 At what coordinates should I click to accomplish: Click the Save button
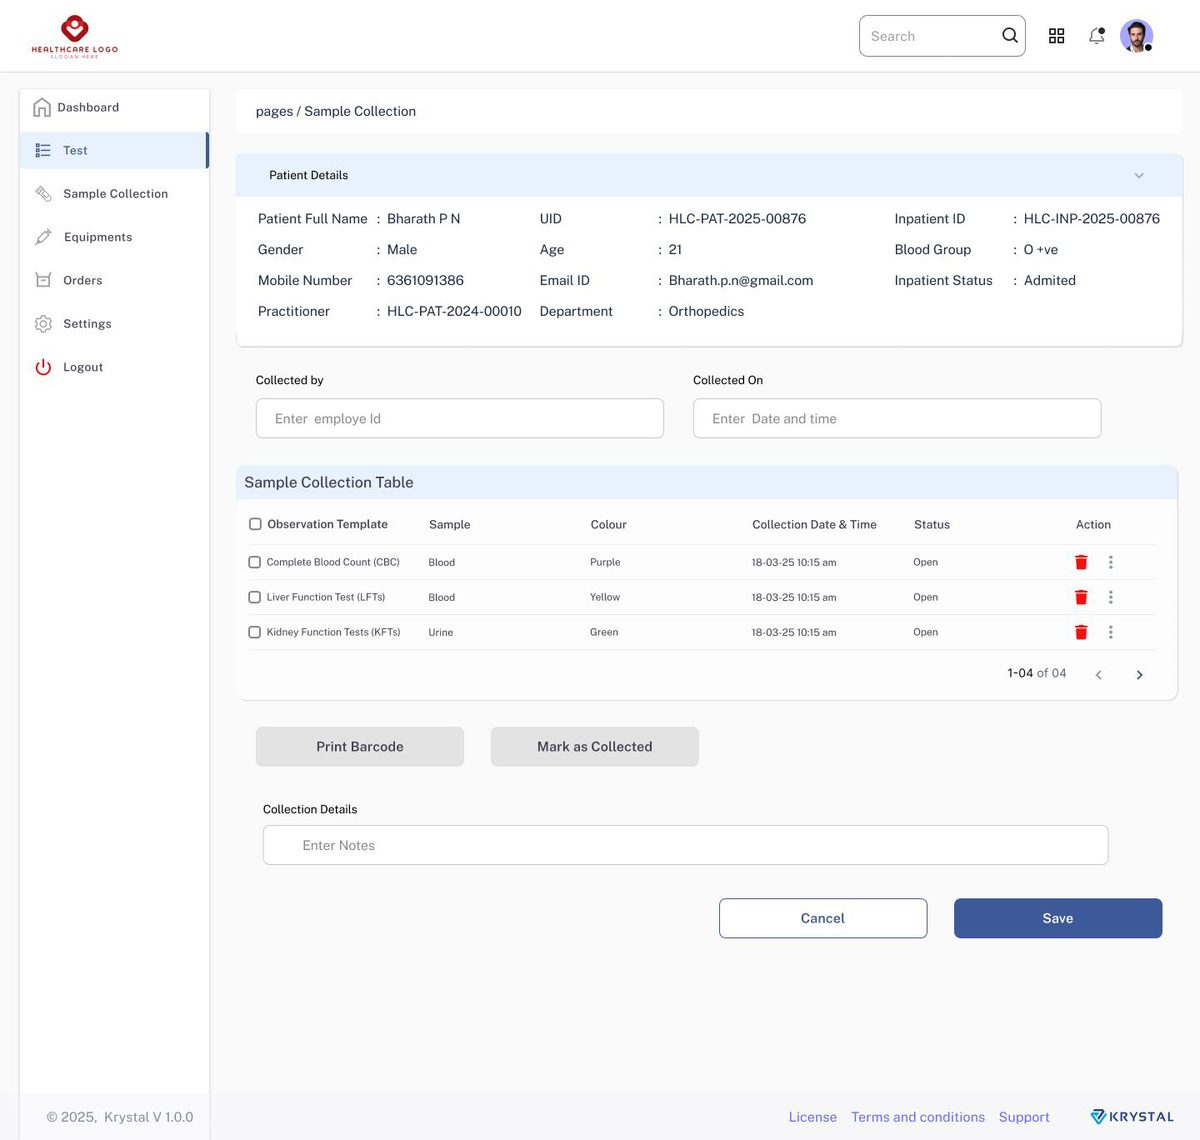coord(1058,918)
